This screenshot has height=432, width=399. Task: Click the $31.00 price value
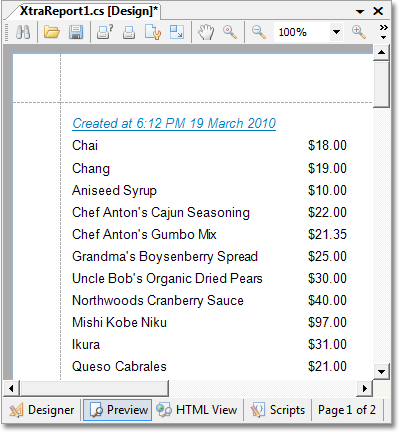pos(327,344)
